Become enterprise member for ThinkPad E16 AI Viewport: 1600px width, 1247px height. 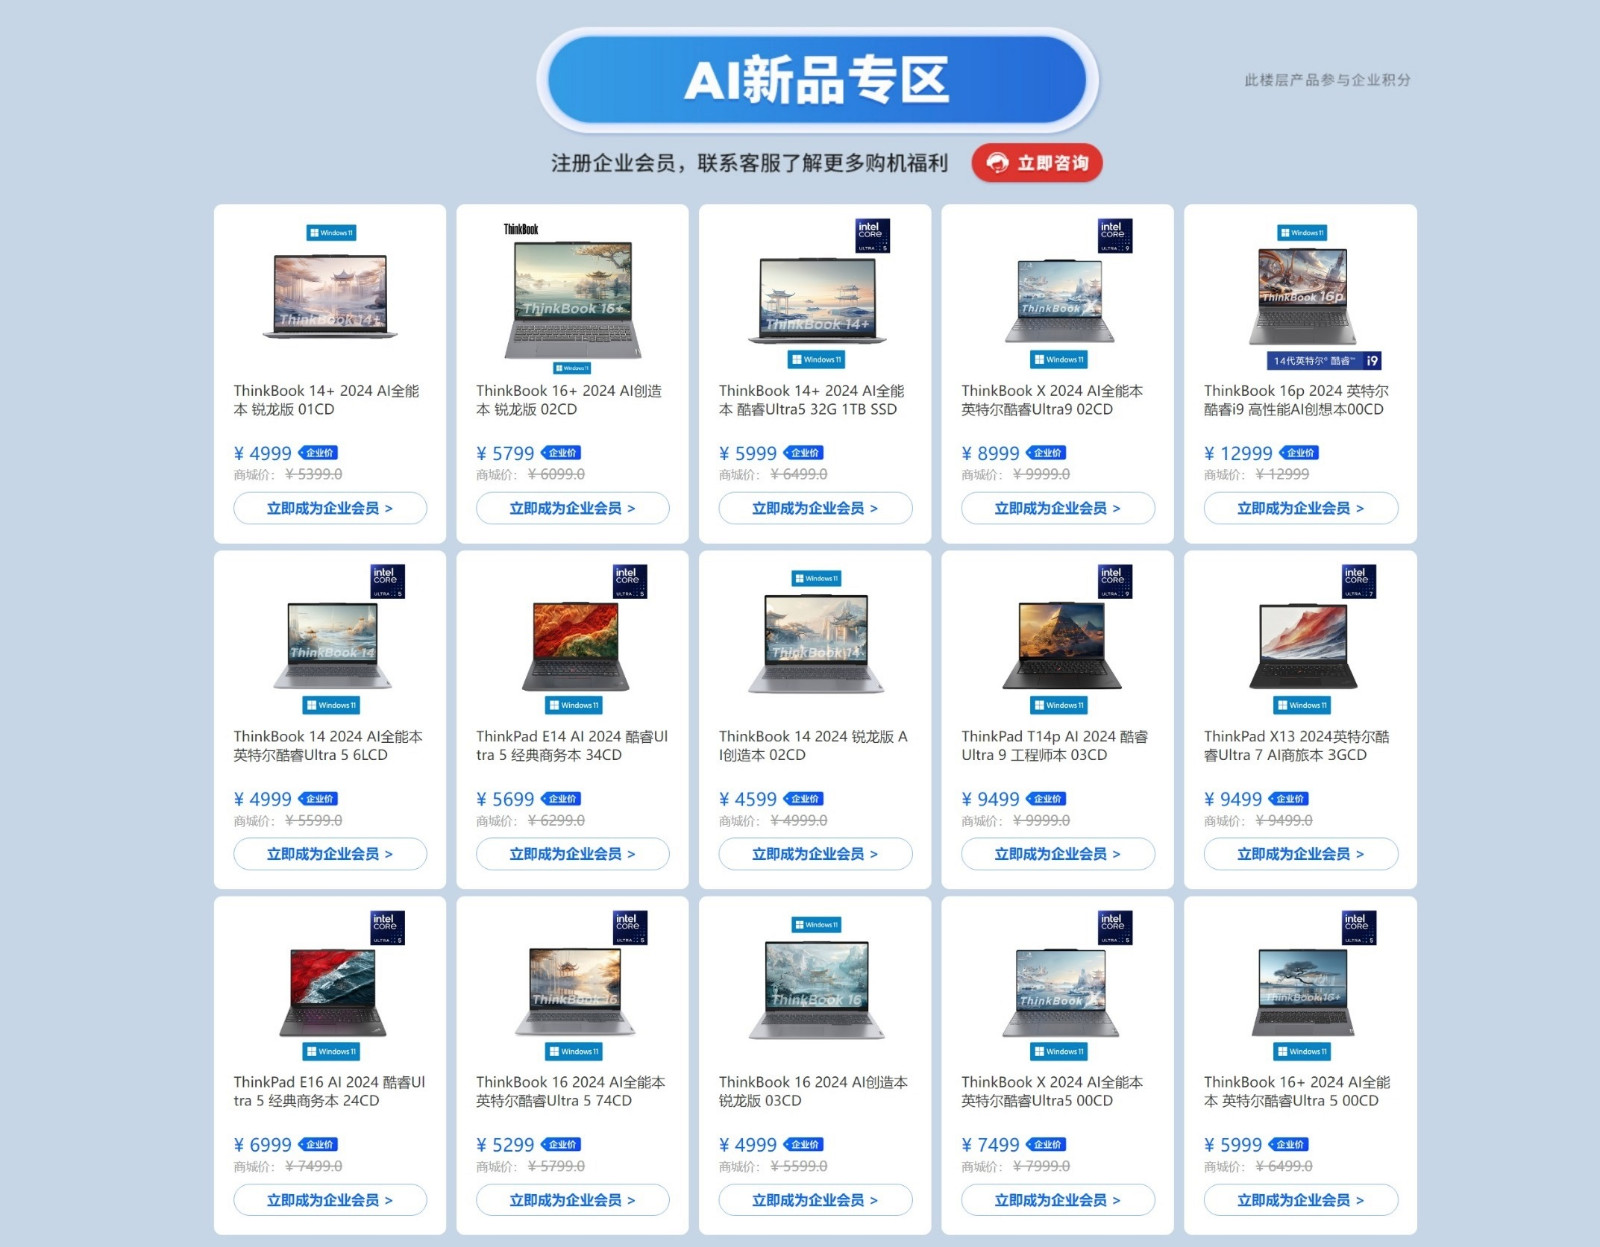pyautogui.click(x=330, y=1200)
